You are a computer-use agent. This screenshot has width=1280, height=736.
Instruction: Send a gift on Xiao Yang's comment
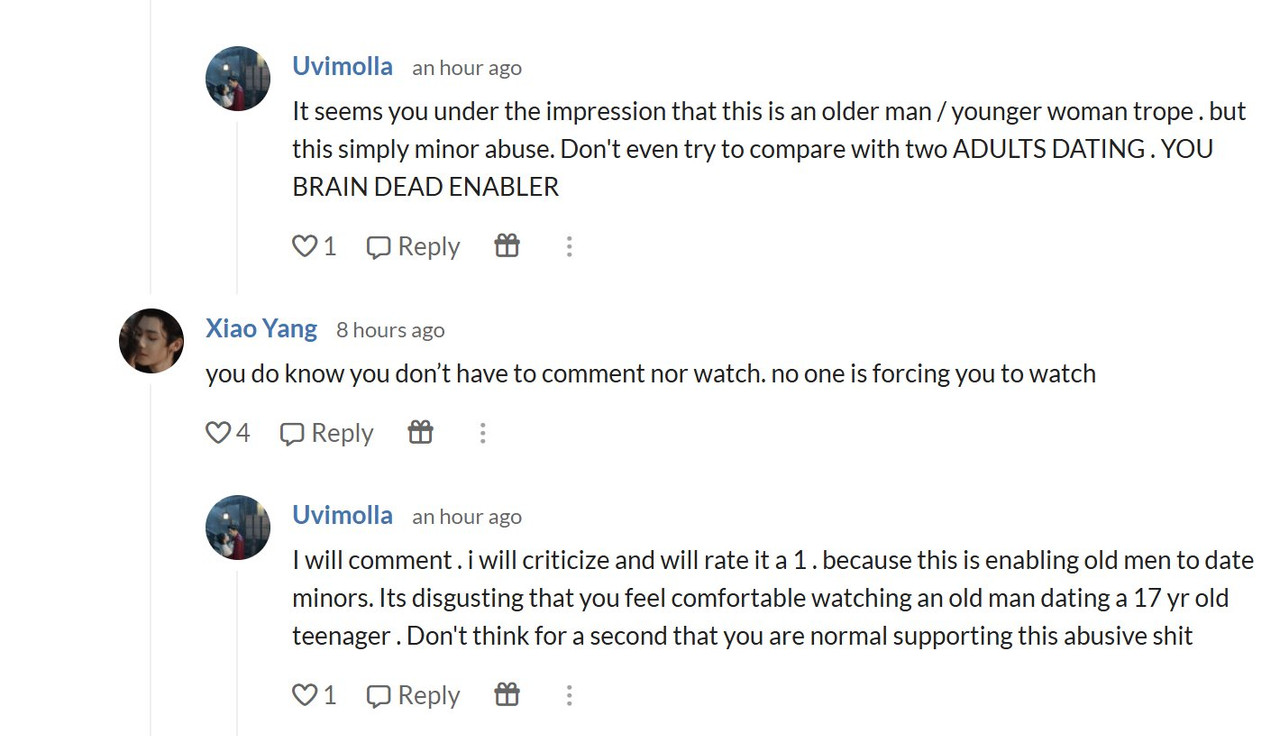(x=421, y=432)
